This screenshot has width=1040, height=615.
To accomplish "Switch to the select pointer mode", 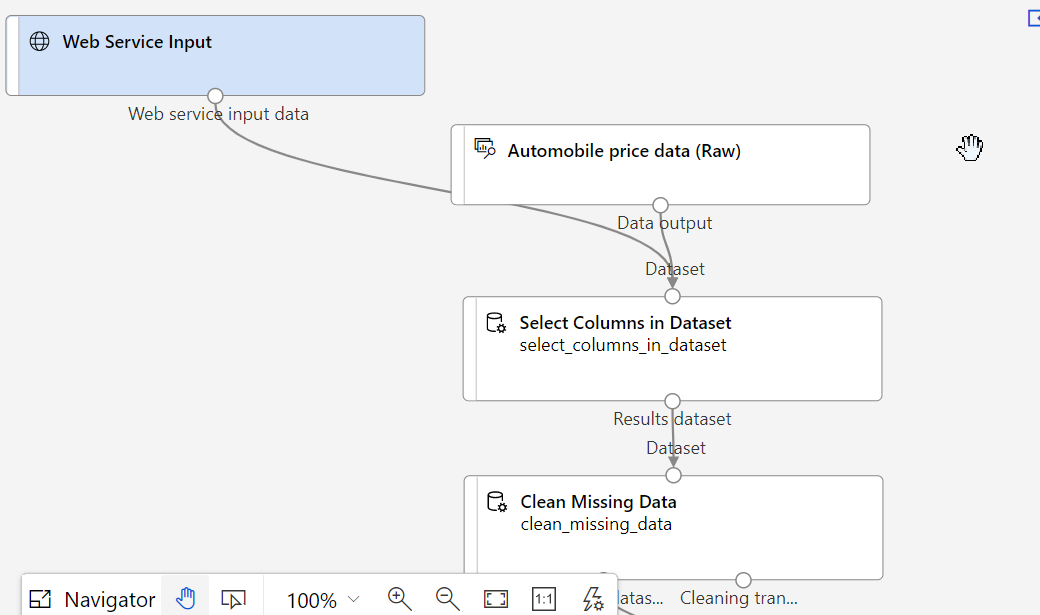I will (x=233, y=599).
